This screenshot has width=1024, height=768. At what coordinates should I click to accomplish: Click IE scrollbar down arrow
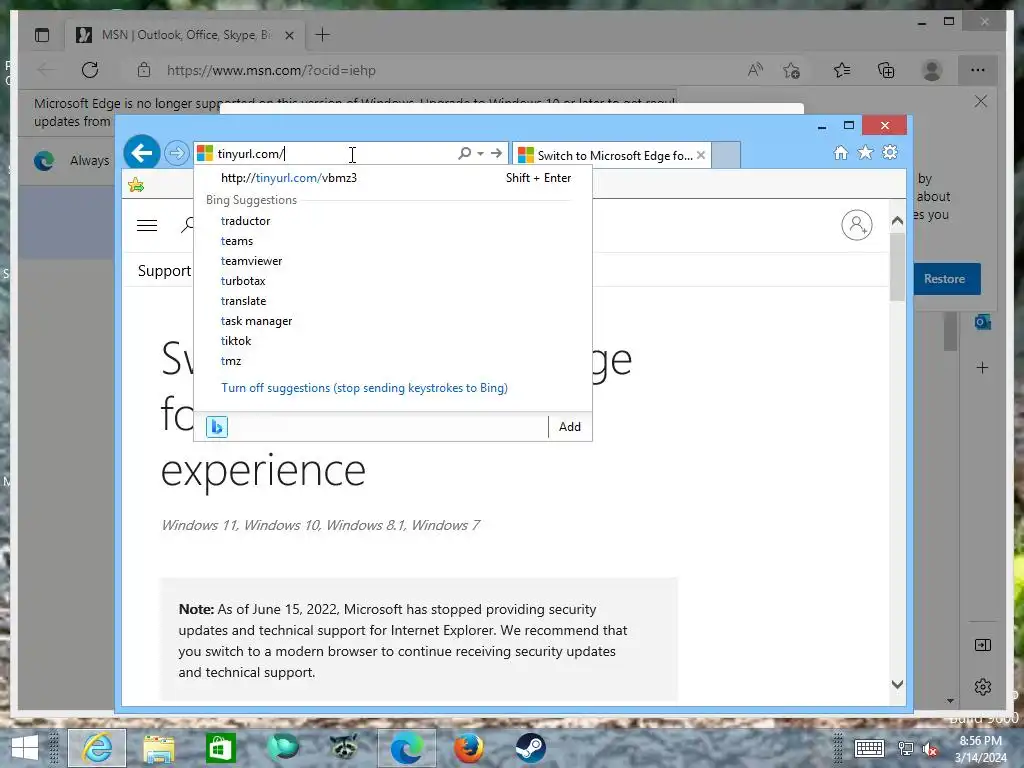tap(897, 684)
